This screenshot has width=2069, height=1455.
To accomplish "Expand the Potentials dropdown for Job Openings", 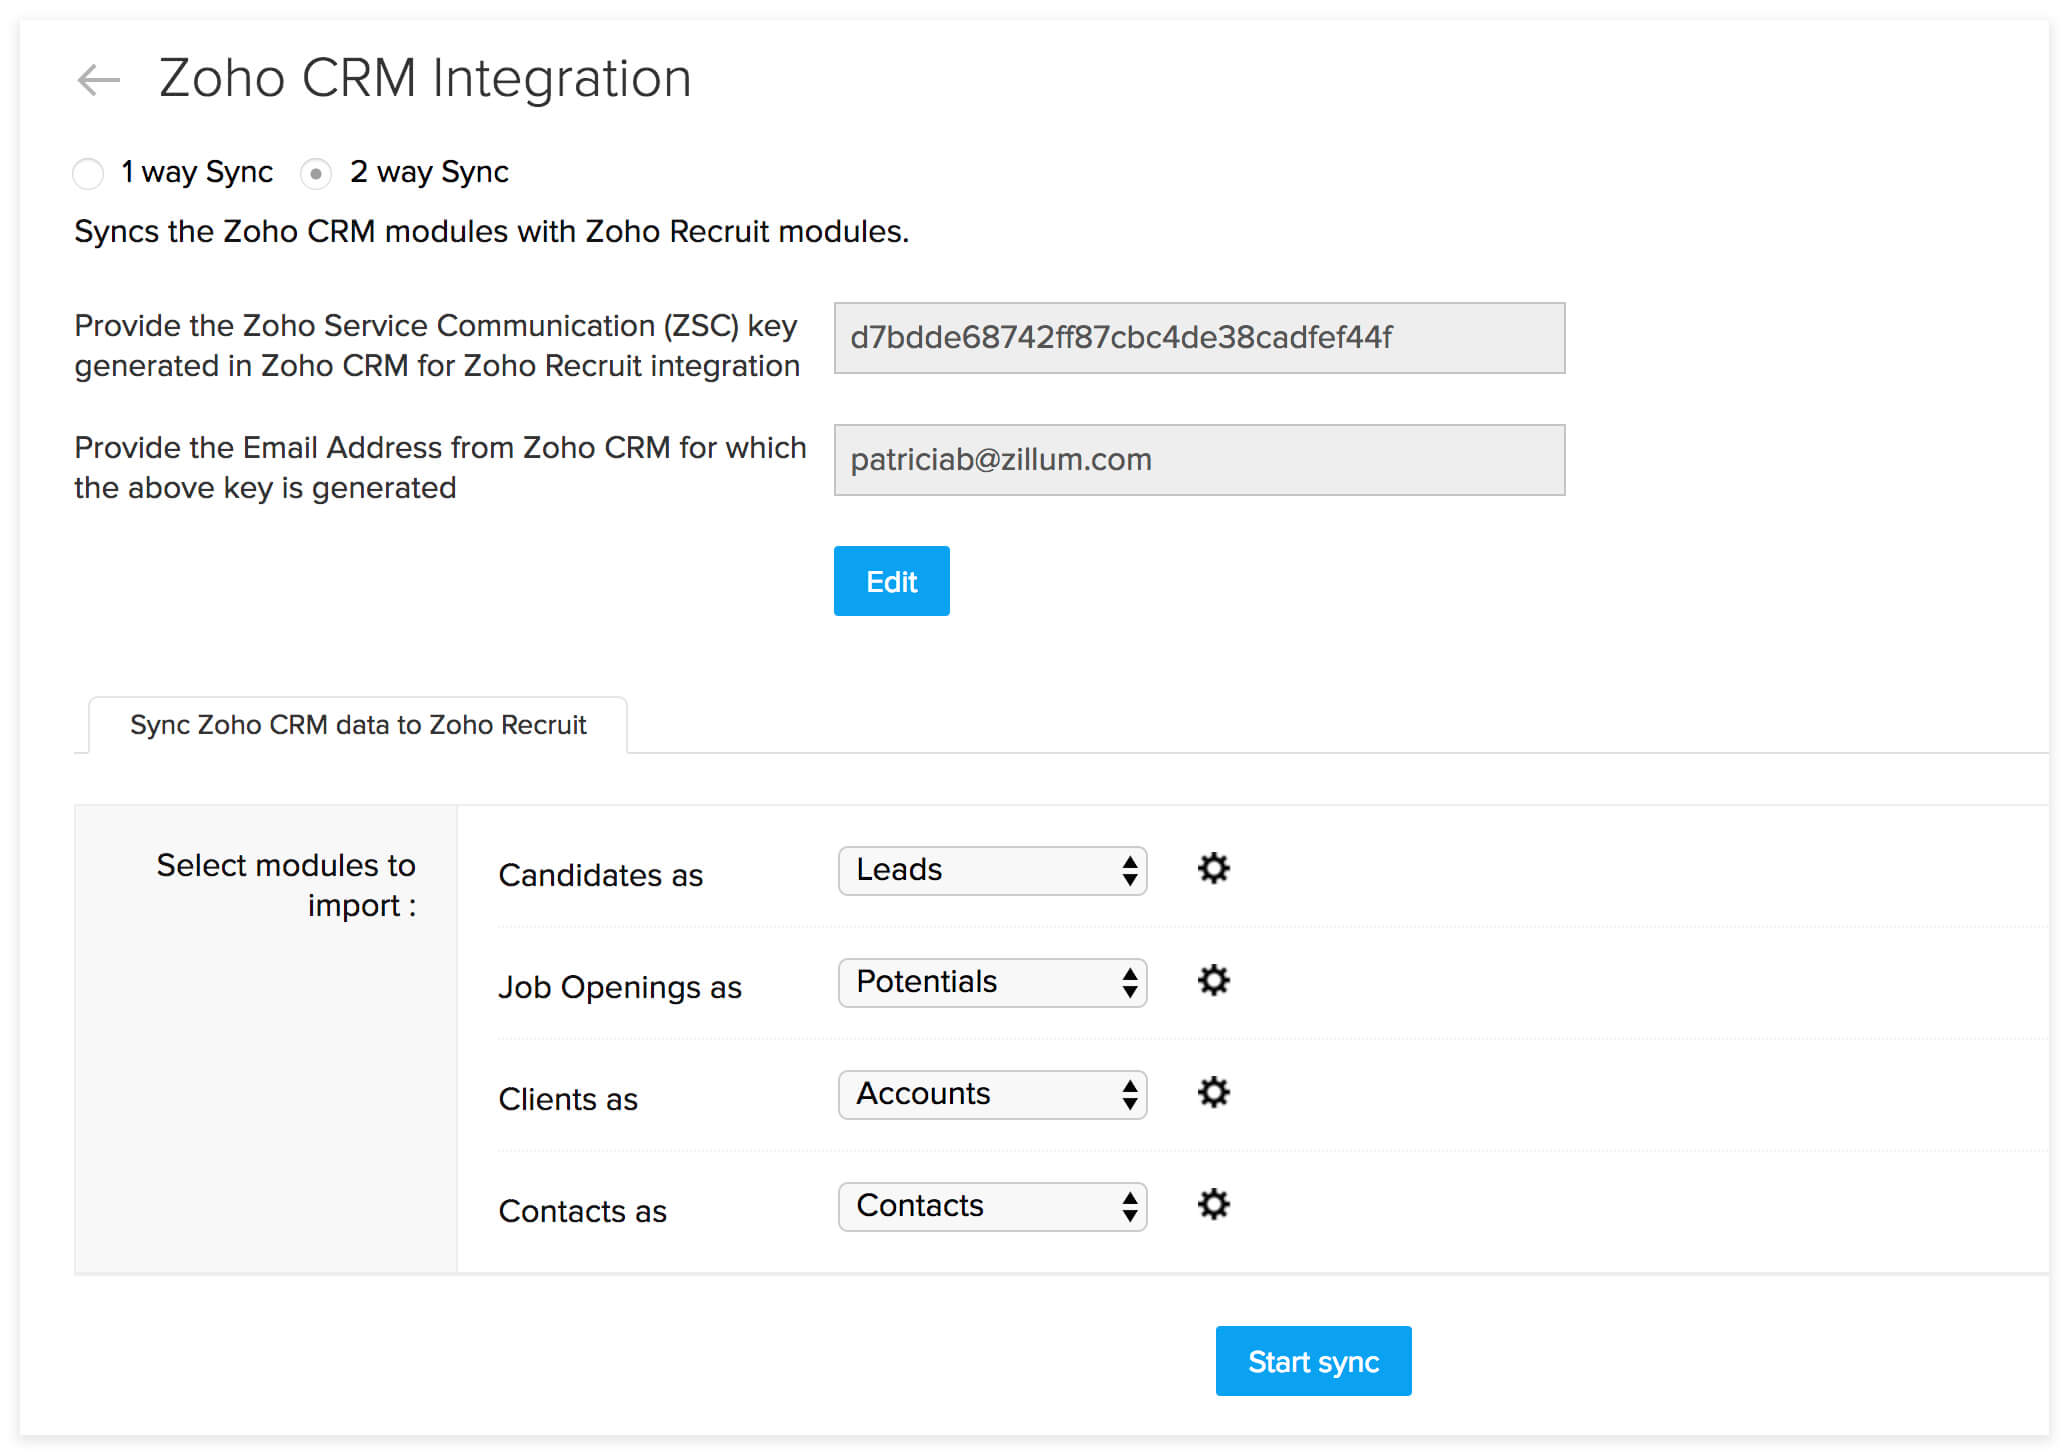I will pos(992,982).
